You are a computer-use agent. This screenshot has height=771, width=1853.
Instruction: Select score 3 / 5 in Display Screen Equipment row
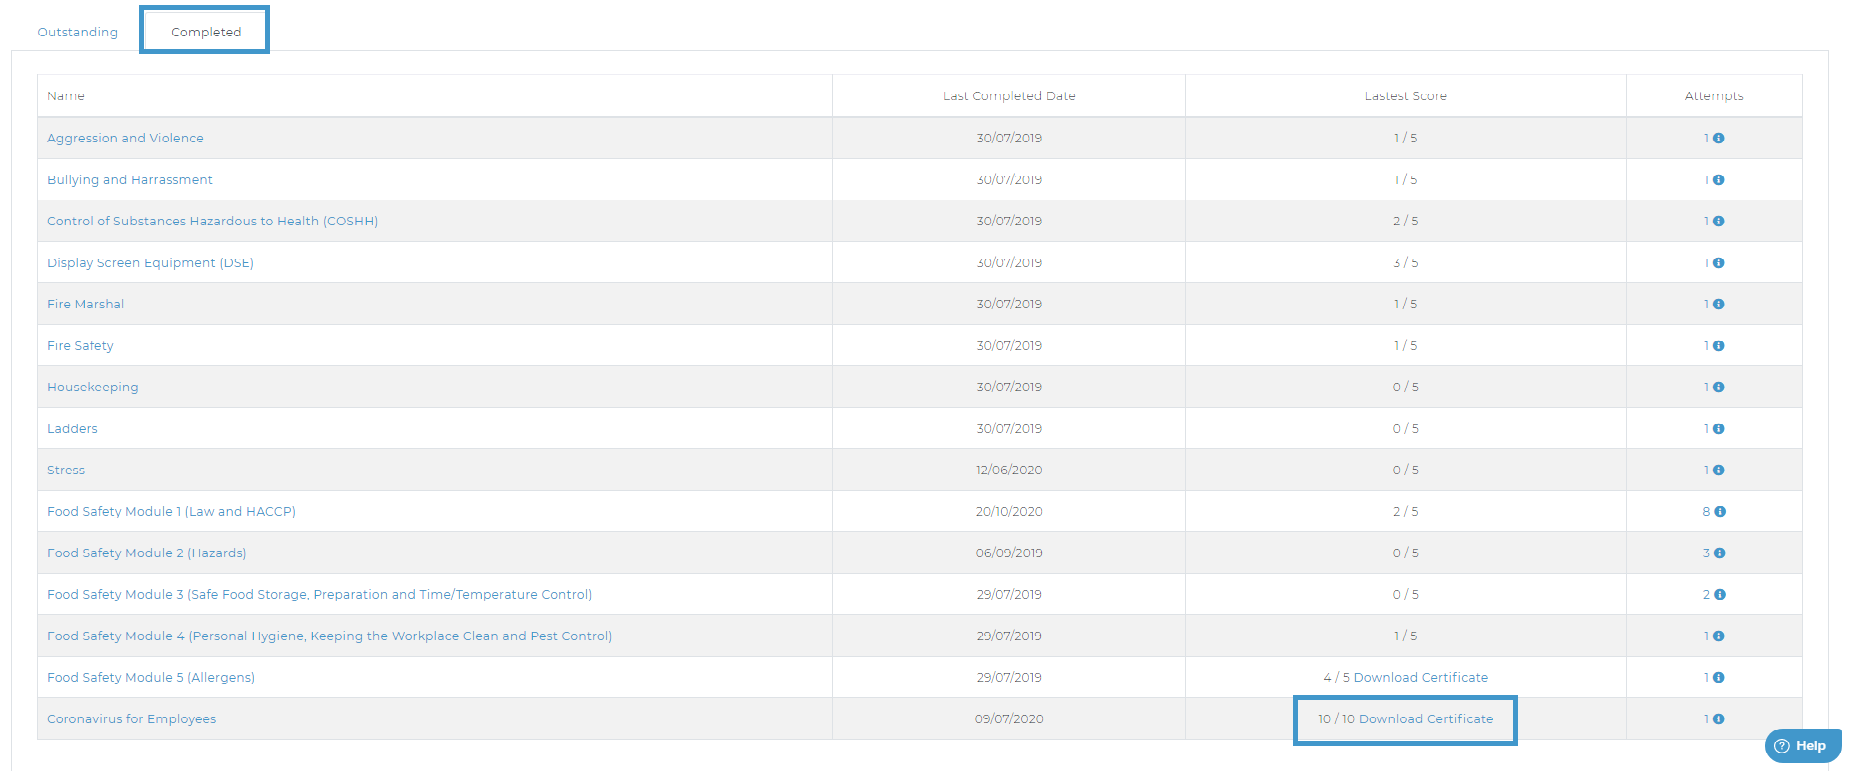point(1405,263)
